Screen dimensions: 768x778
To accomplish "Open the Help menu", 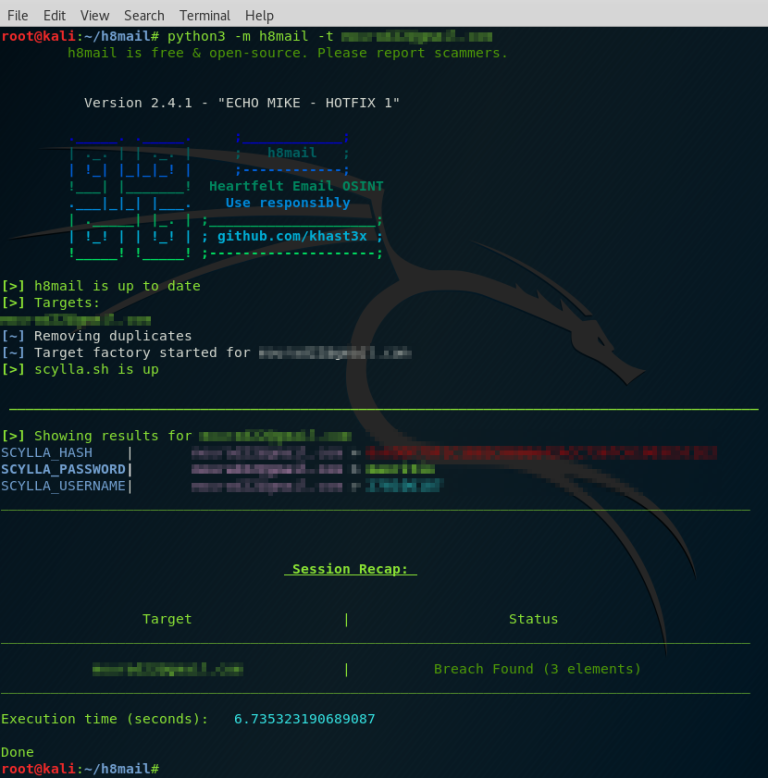I will (x=259, y=16).
